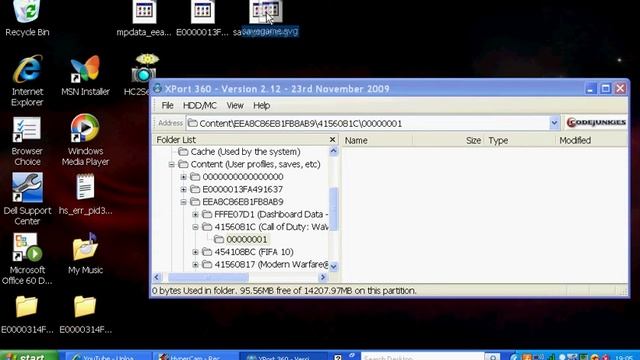Image resolution: width=640 pixels, height=360 pixels.
Task: Click the folder tree scroll down arrow
Action: [333, 267]
